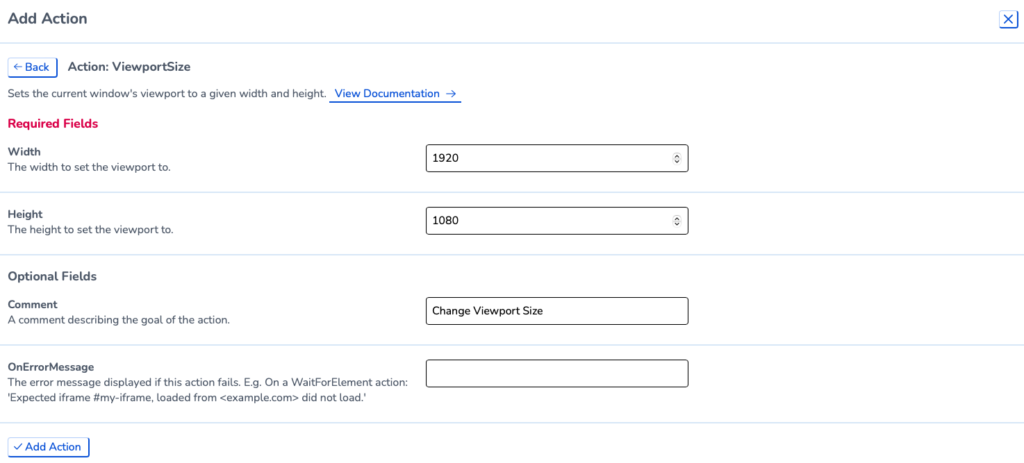Increase the Width value with stepper up arrow
This screenshot has width=1024, height=463.
(x=677, y=155)
